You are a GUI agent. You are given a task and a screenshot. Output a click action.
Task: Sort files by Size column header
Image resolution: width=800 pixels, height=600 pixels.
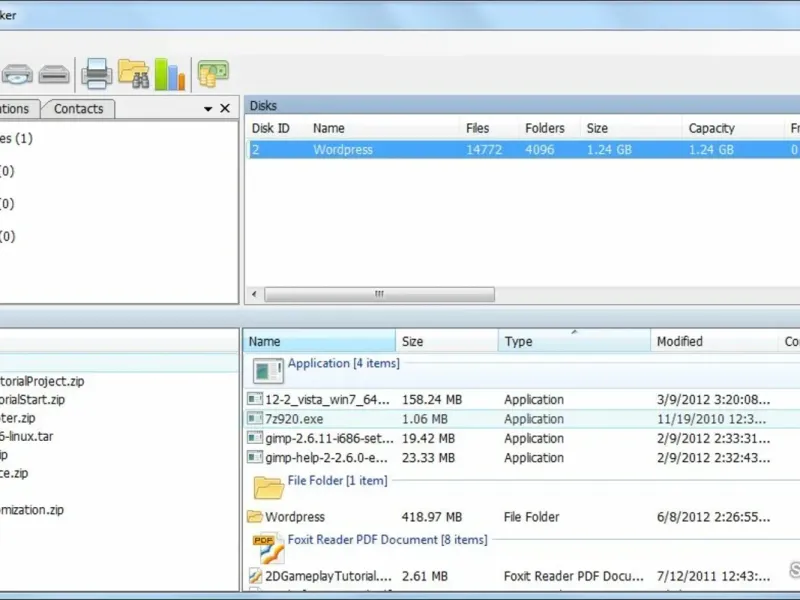(x=446, y=341)
